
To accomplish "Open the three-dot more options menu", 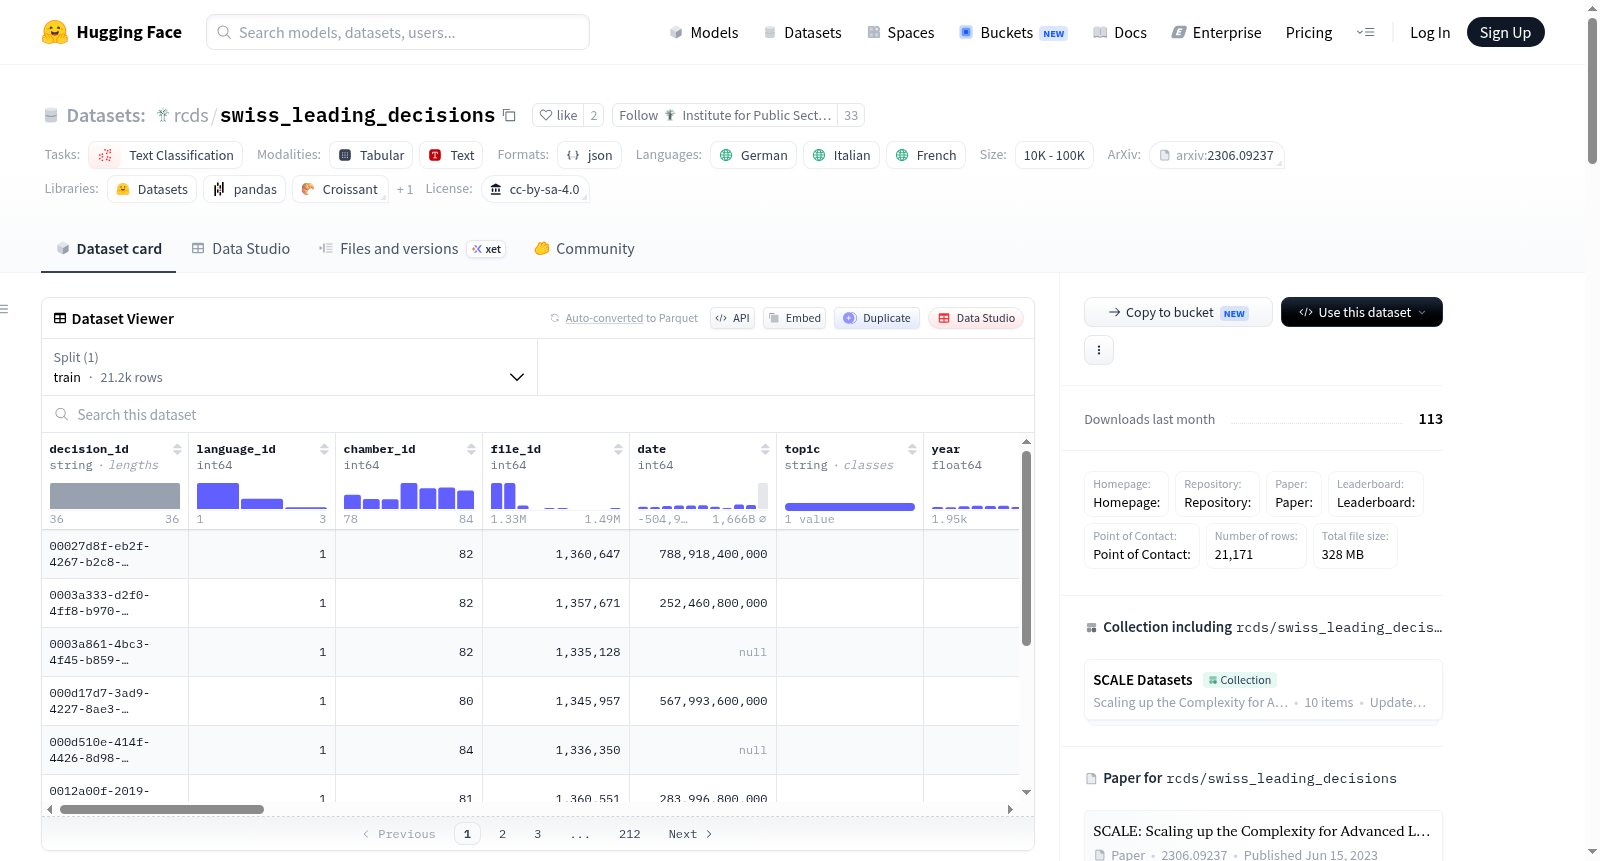I will (x=1099, y=350).
